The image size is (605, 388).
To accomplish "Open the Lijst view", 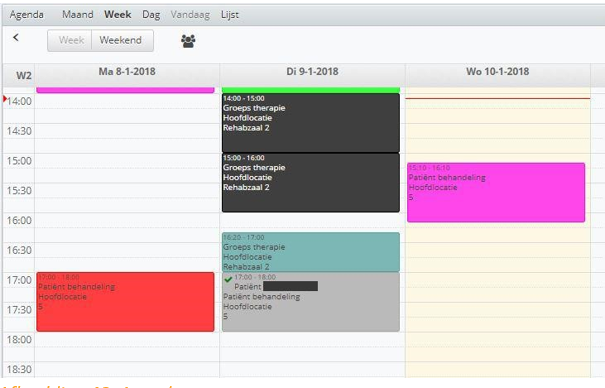I will [x=230, y=15].
